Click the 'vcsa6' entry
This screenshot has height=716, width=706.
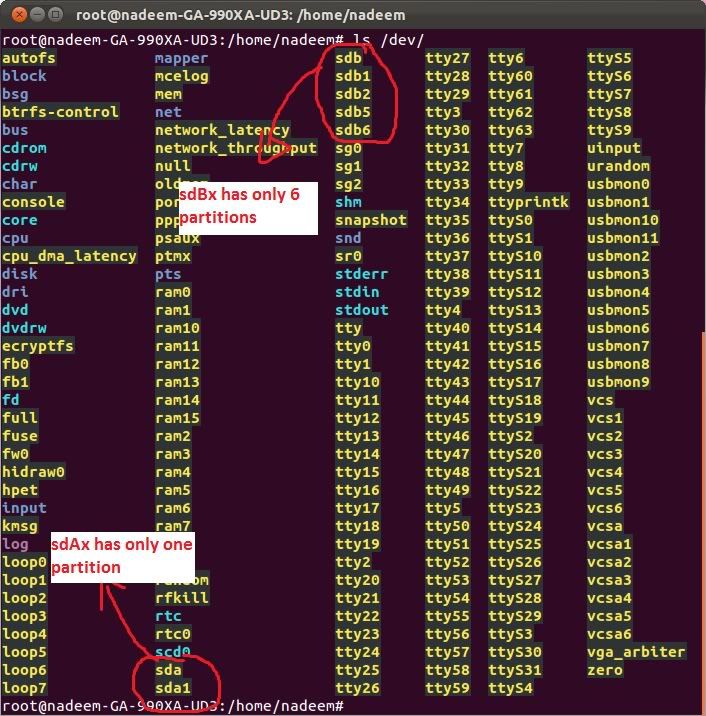(x=610, y=634)
